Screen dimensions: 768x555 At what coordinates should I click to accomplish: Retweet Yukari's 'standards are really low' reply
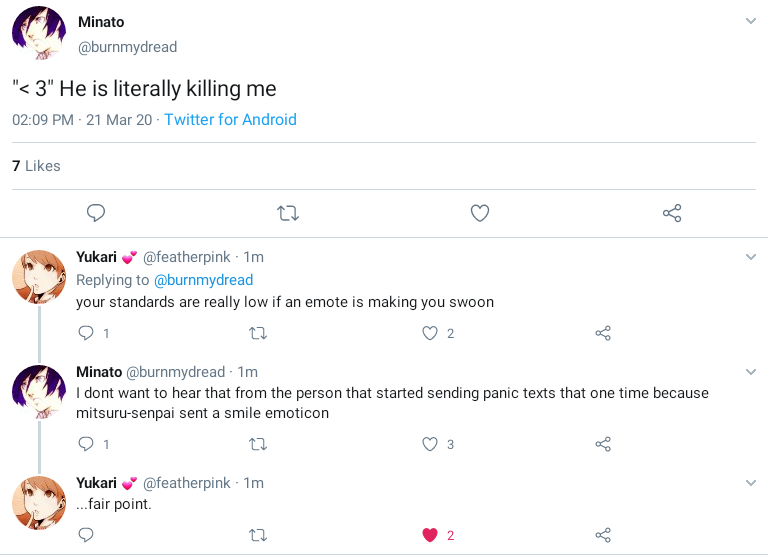pyautogui.click(x=257, y=333)
